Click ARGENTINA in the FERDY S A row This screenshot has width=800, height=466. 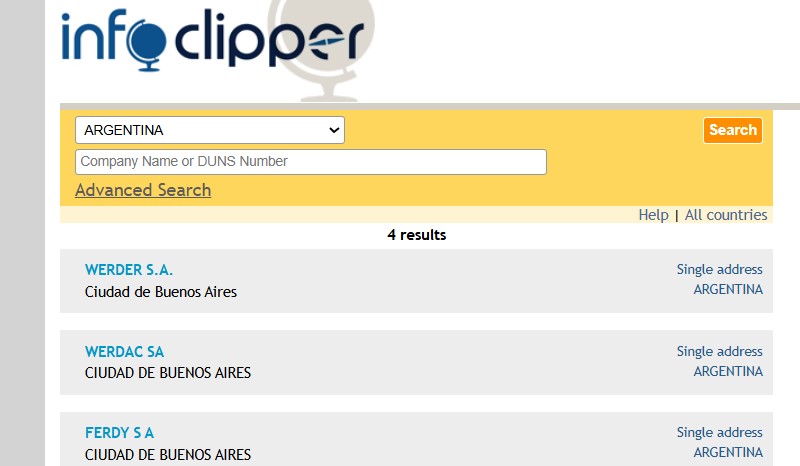tap(728, 452)
